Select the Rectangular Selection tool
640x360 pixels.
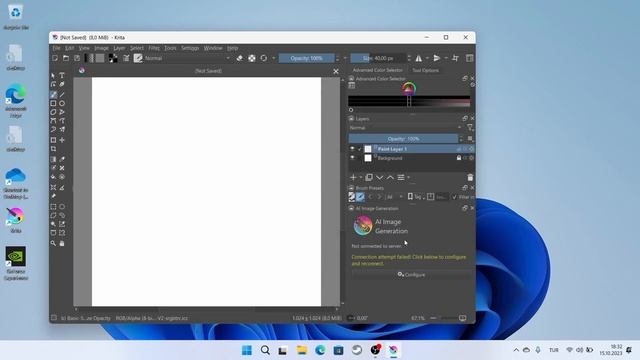click(x=53, y=207)
